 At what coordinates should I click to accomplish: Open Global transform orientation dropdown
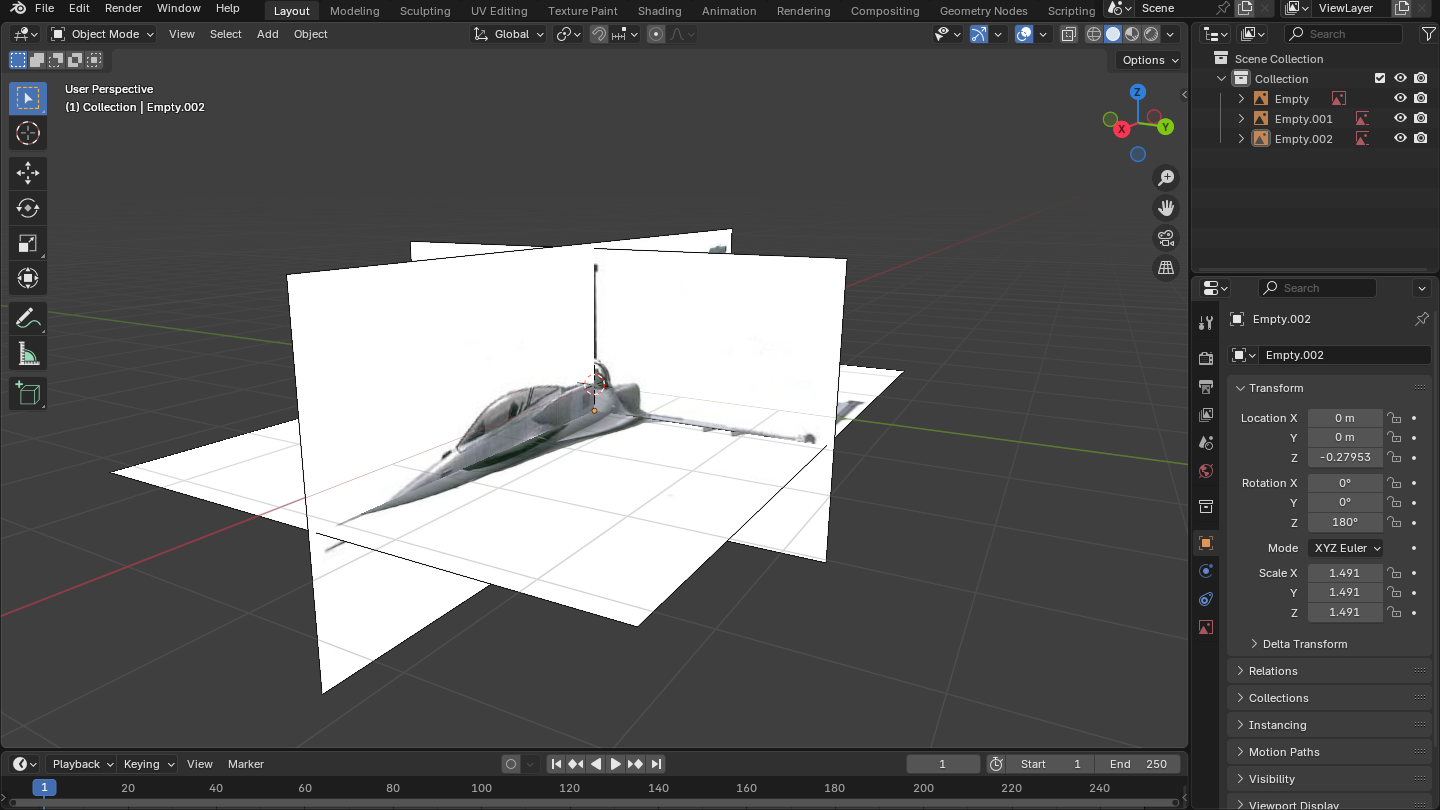point(509,34)
